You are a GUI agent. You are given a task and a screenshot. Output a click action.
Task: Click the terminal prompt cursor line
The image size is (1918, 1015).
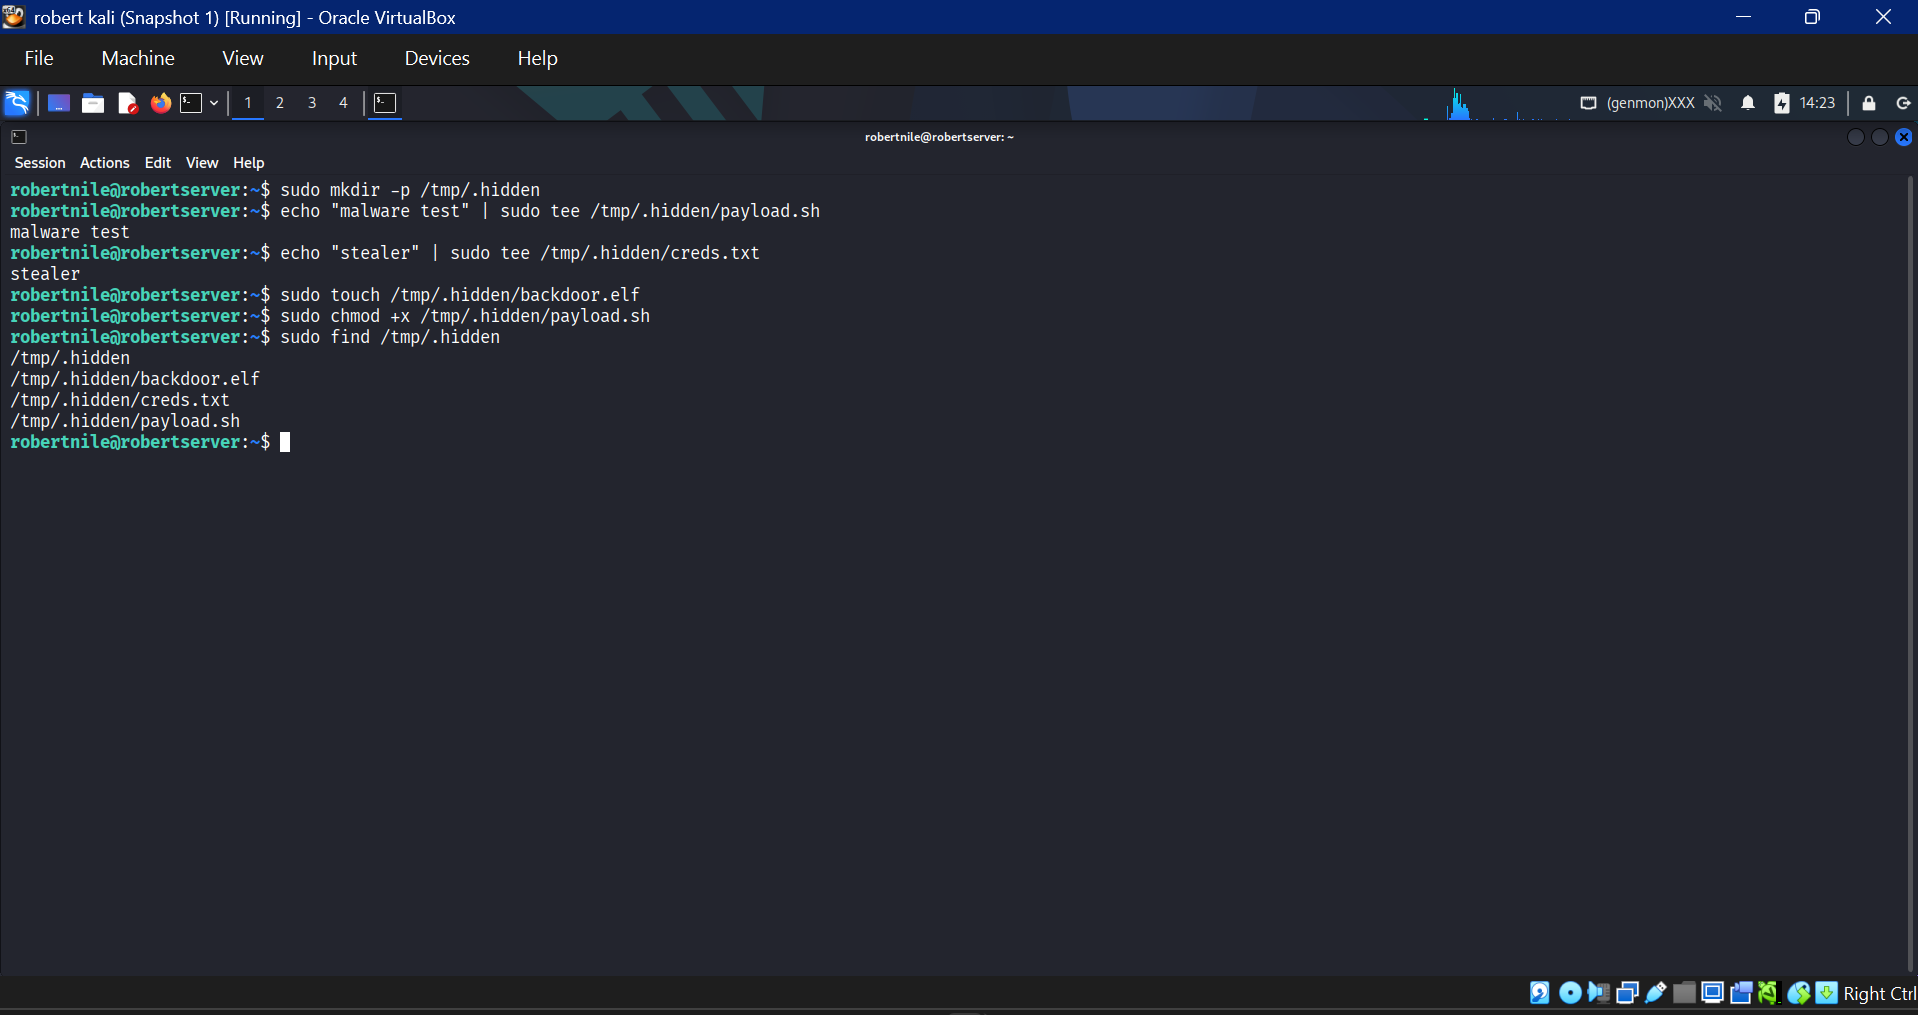pos(150,442)
